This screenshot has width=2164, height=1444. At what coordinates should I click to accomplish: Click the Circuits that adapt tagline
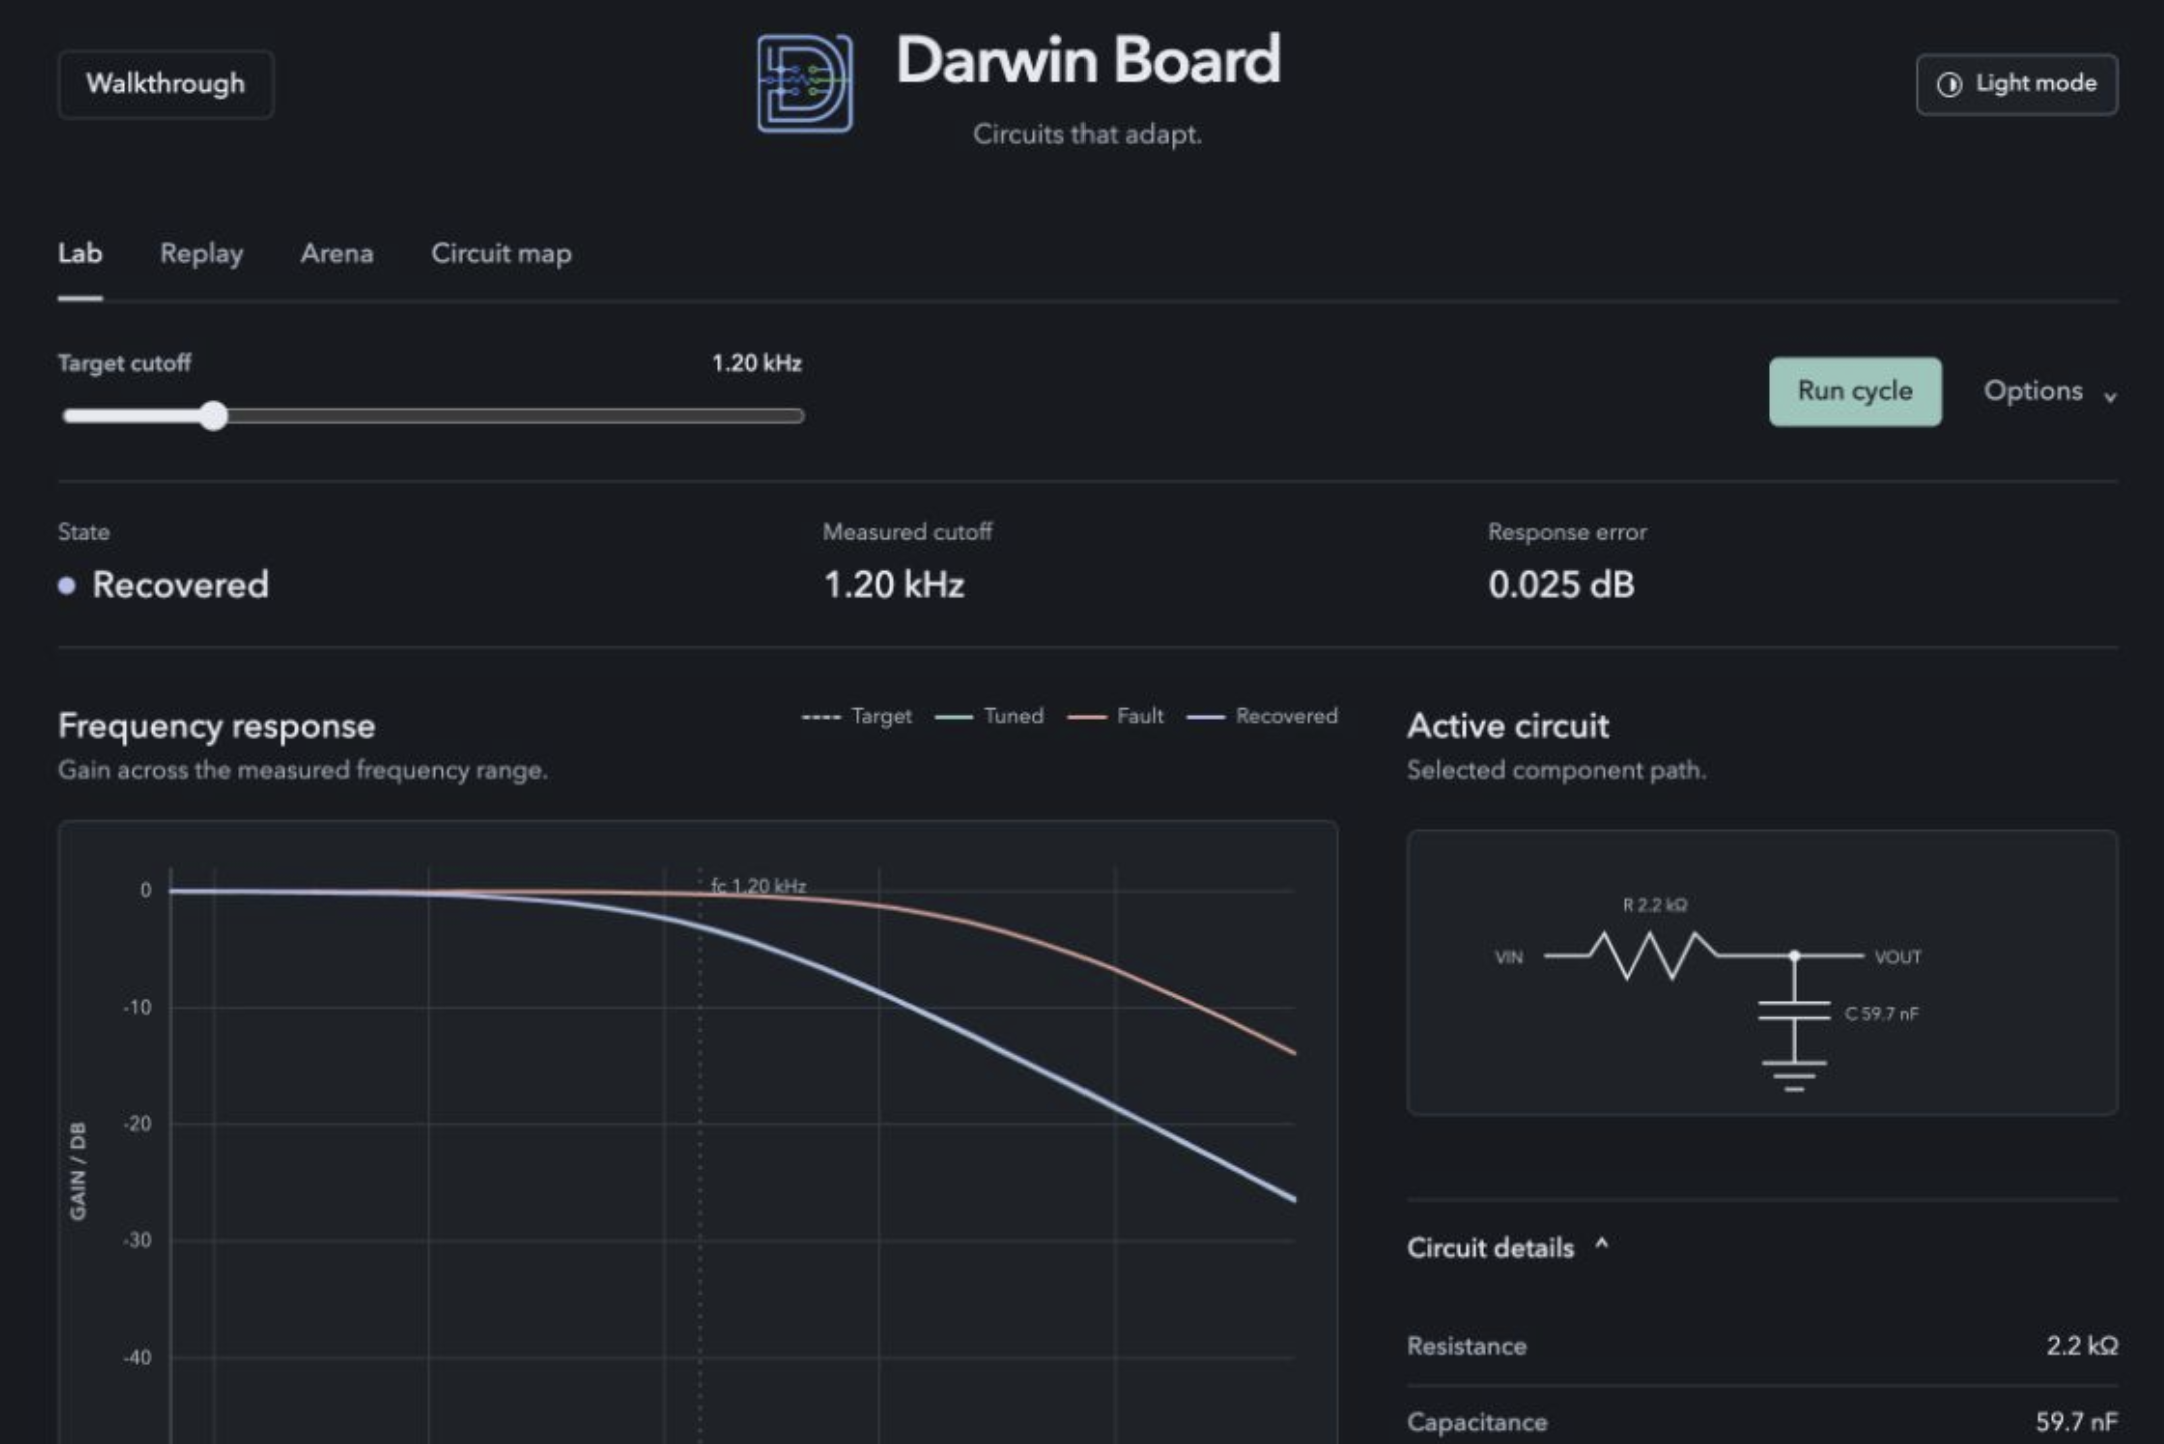(1087, 134)
